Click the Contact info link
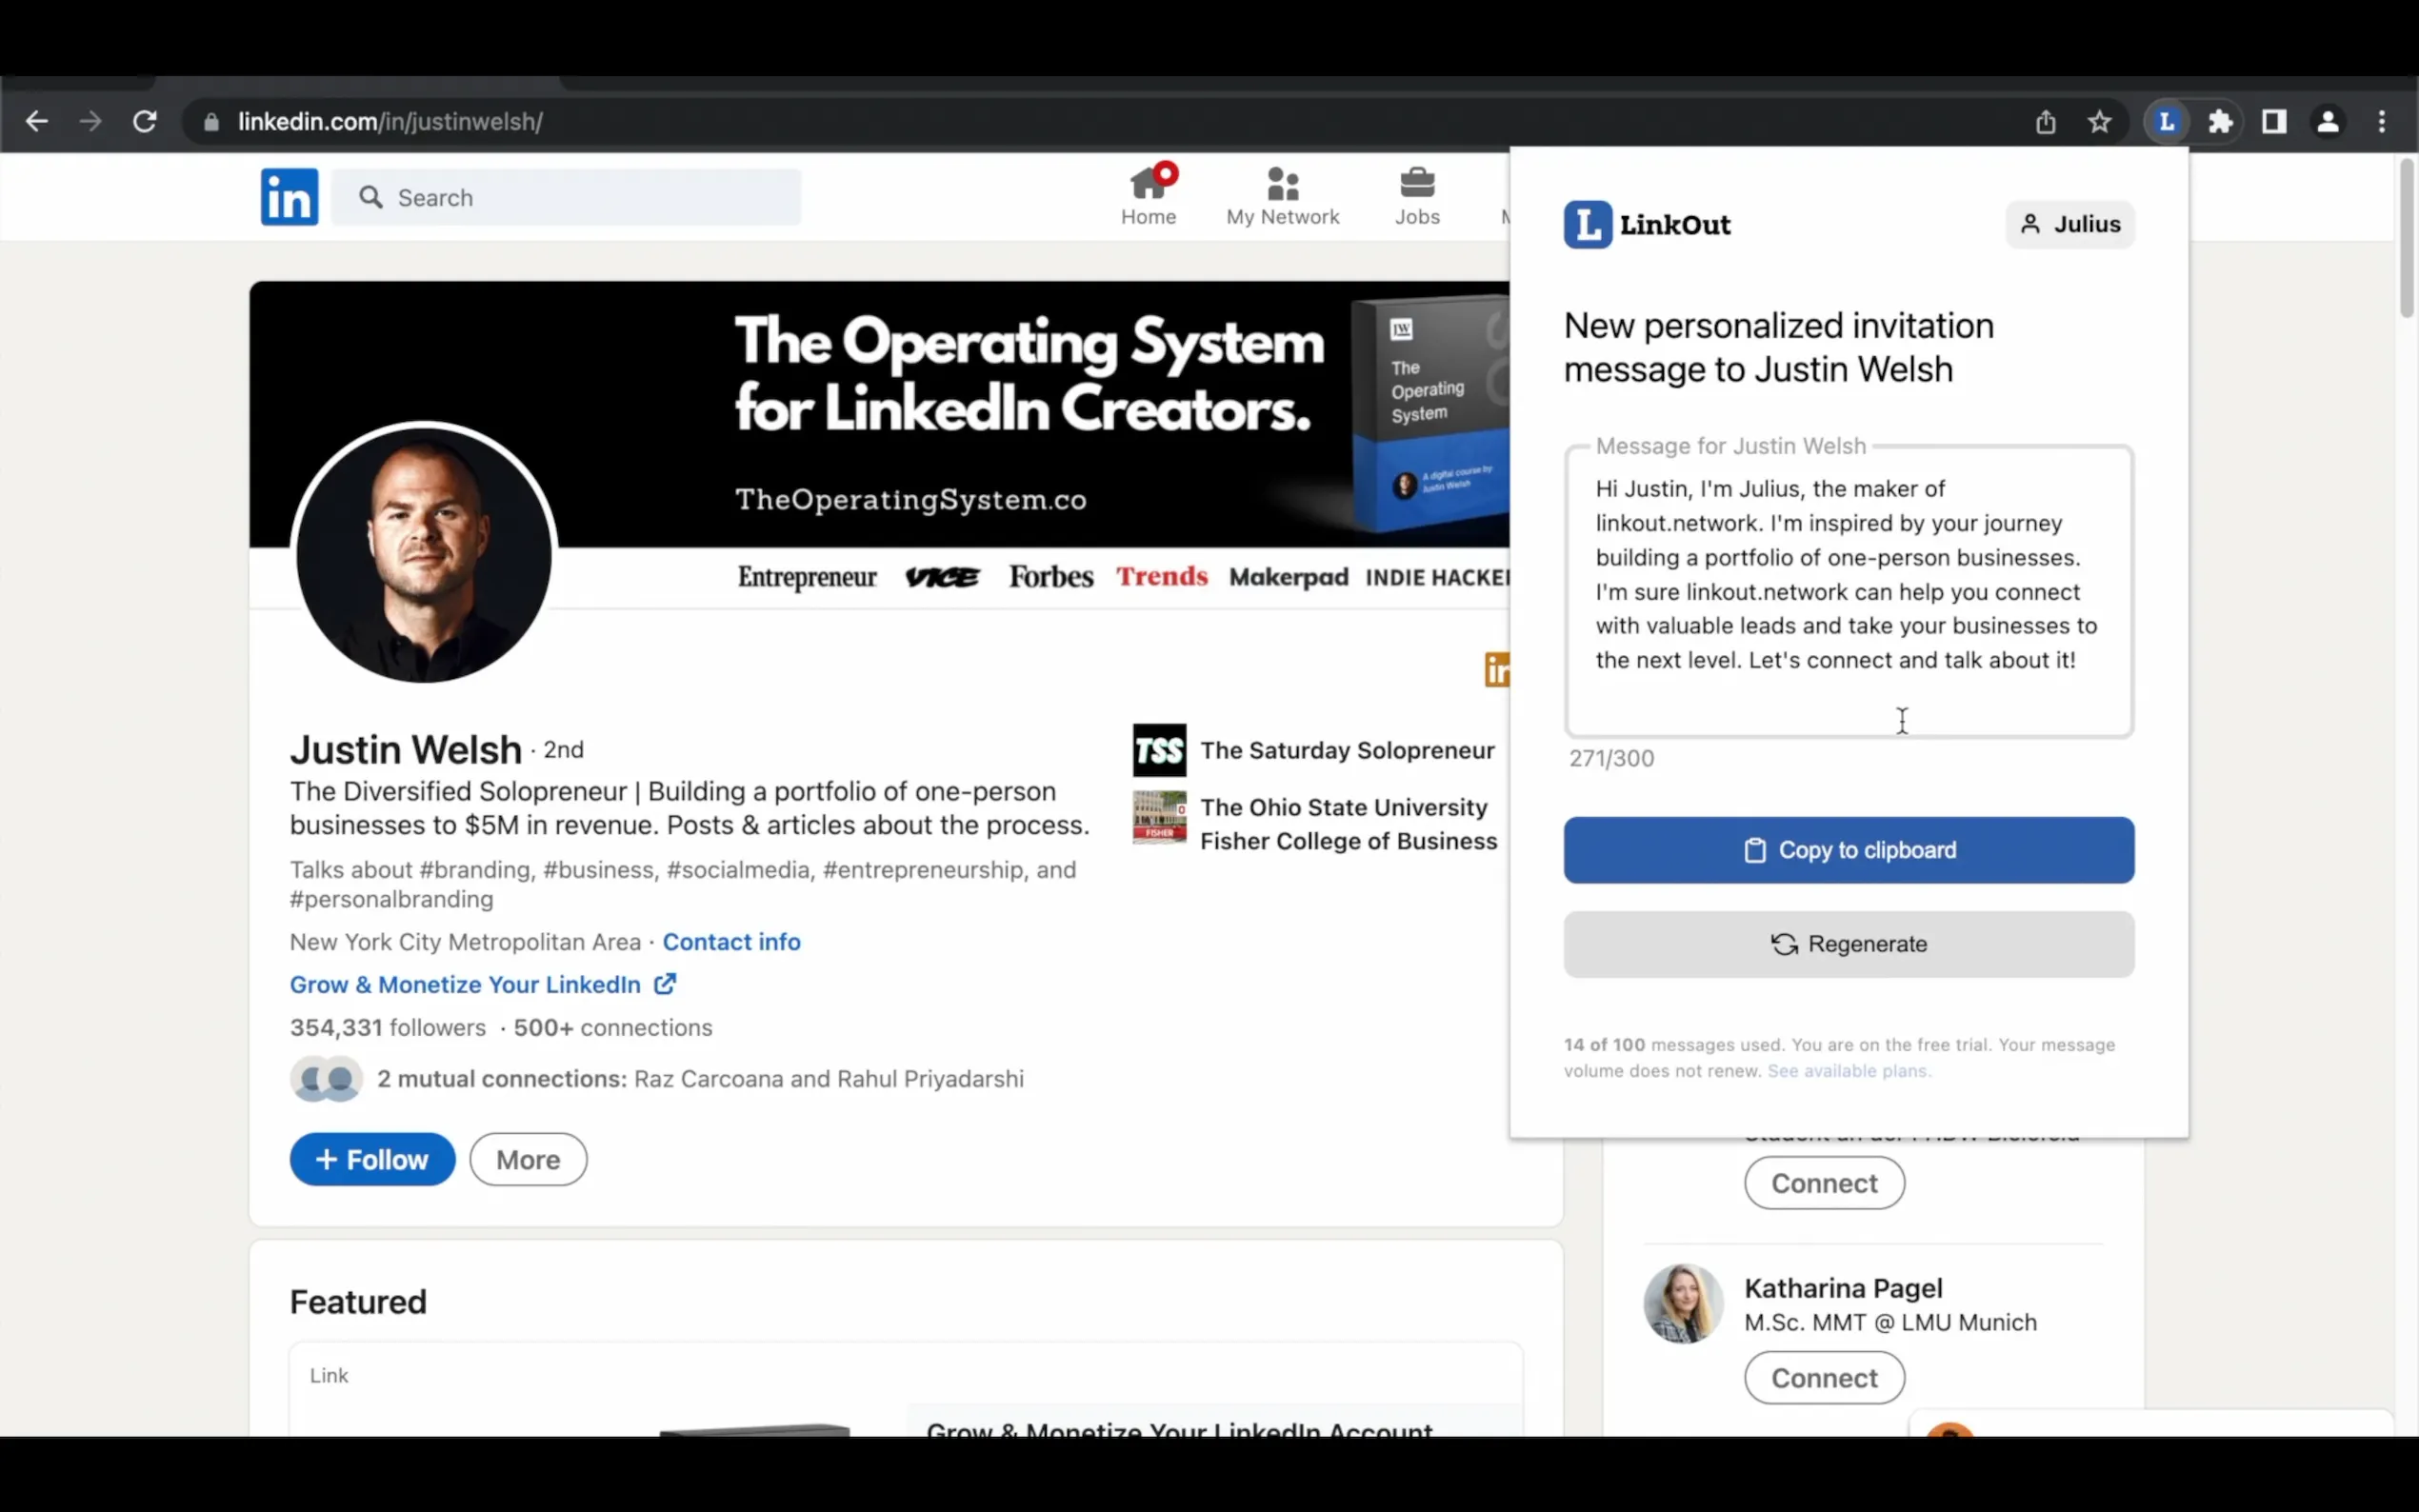This screenshot has width=2419, height=1512. pos(731,942)
